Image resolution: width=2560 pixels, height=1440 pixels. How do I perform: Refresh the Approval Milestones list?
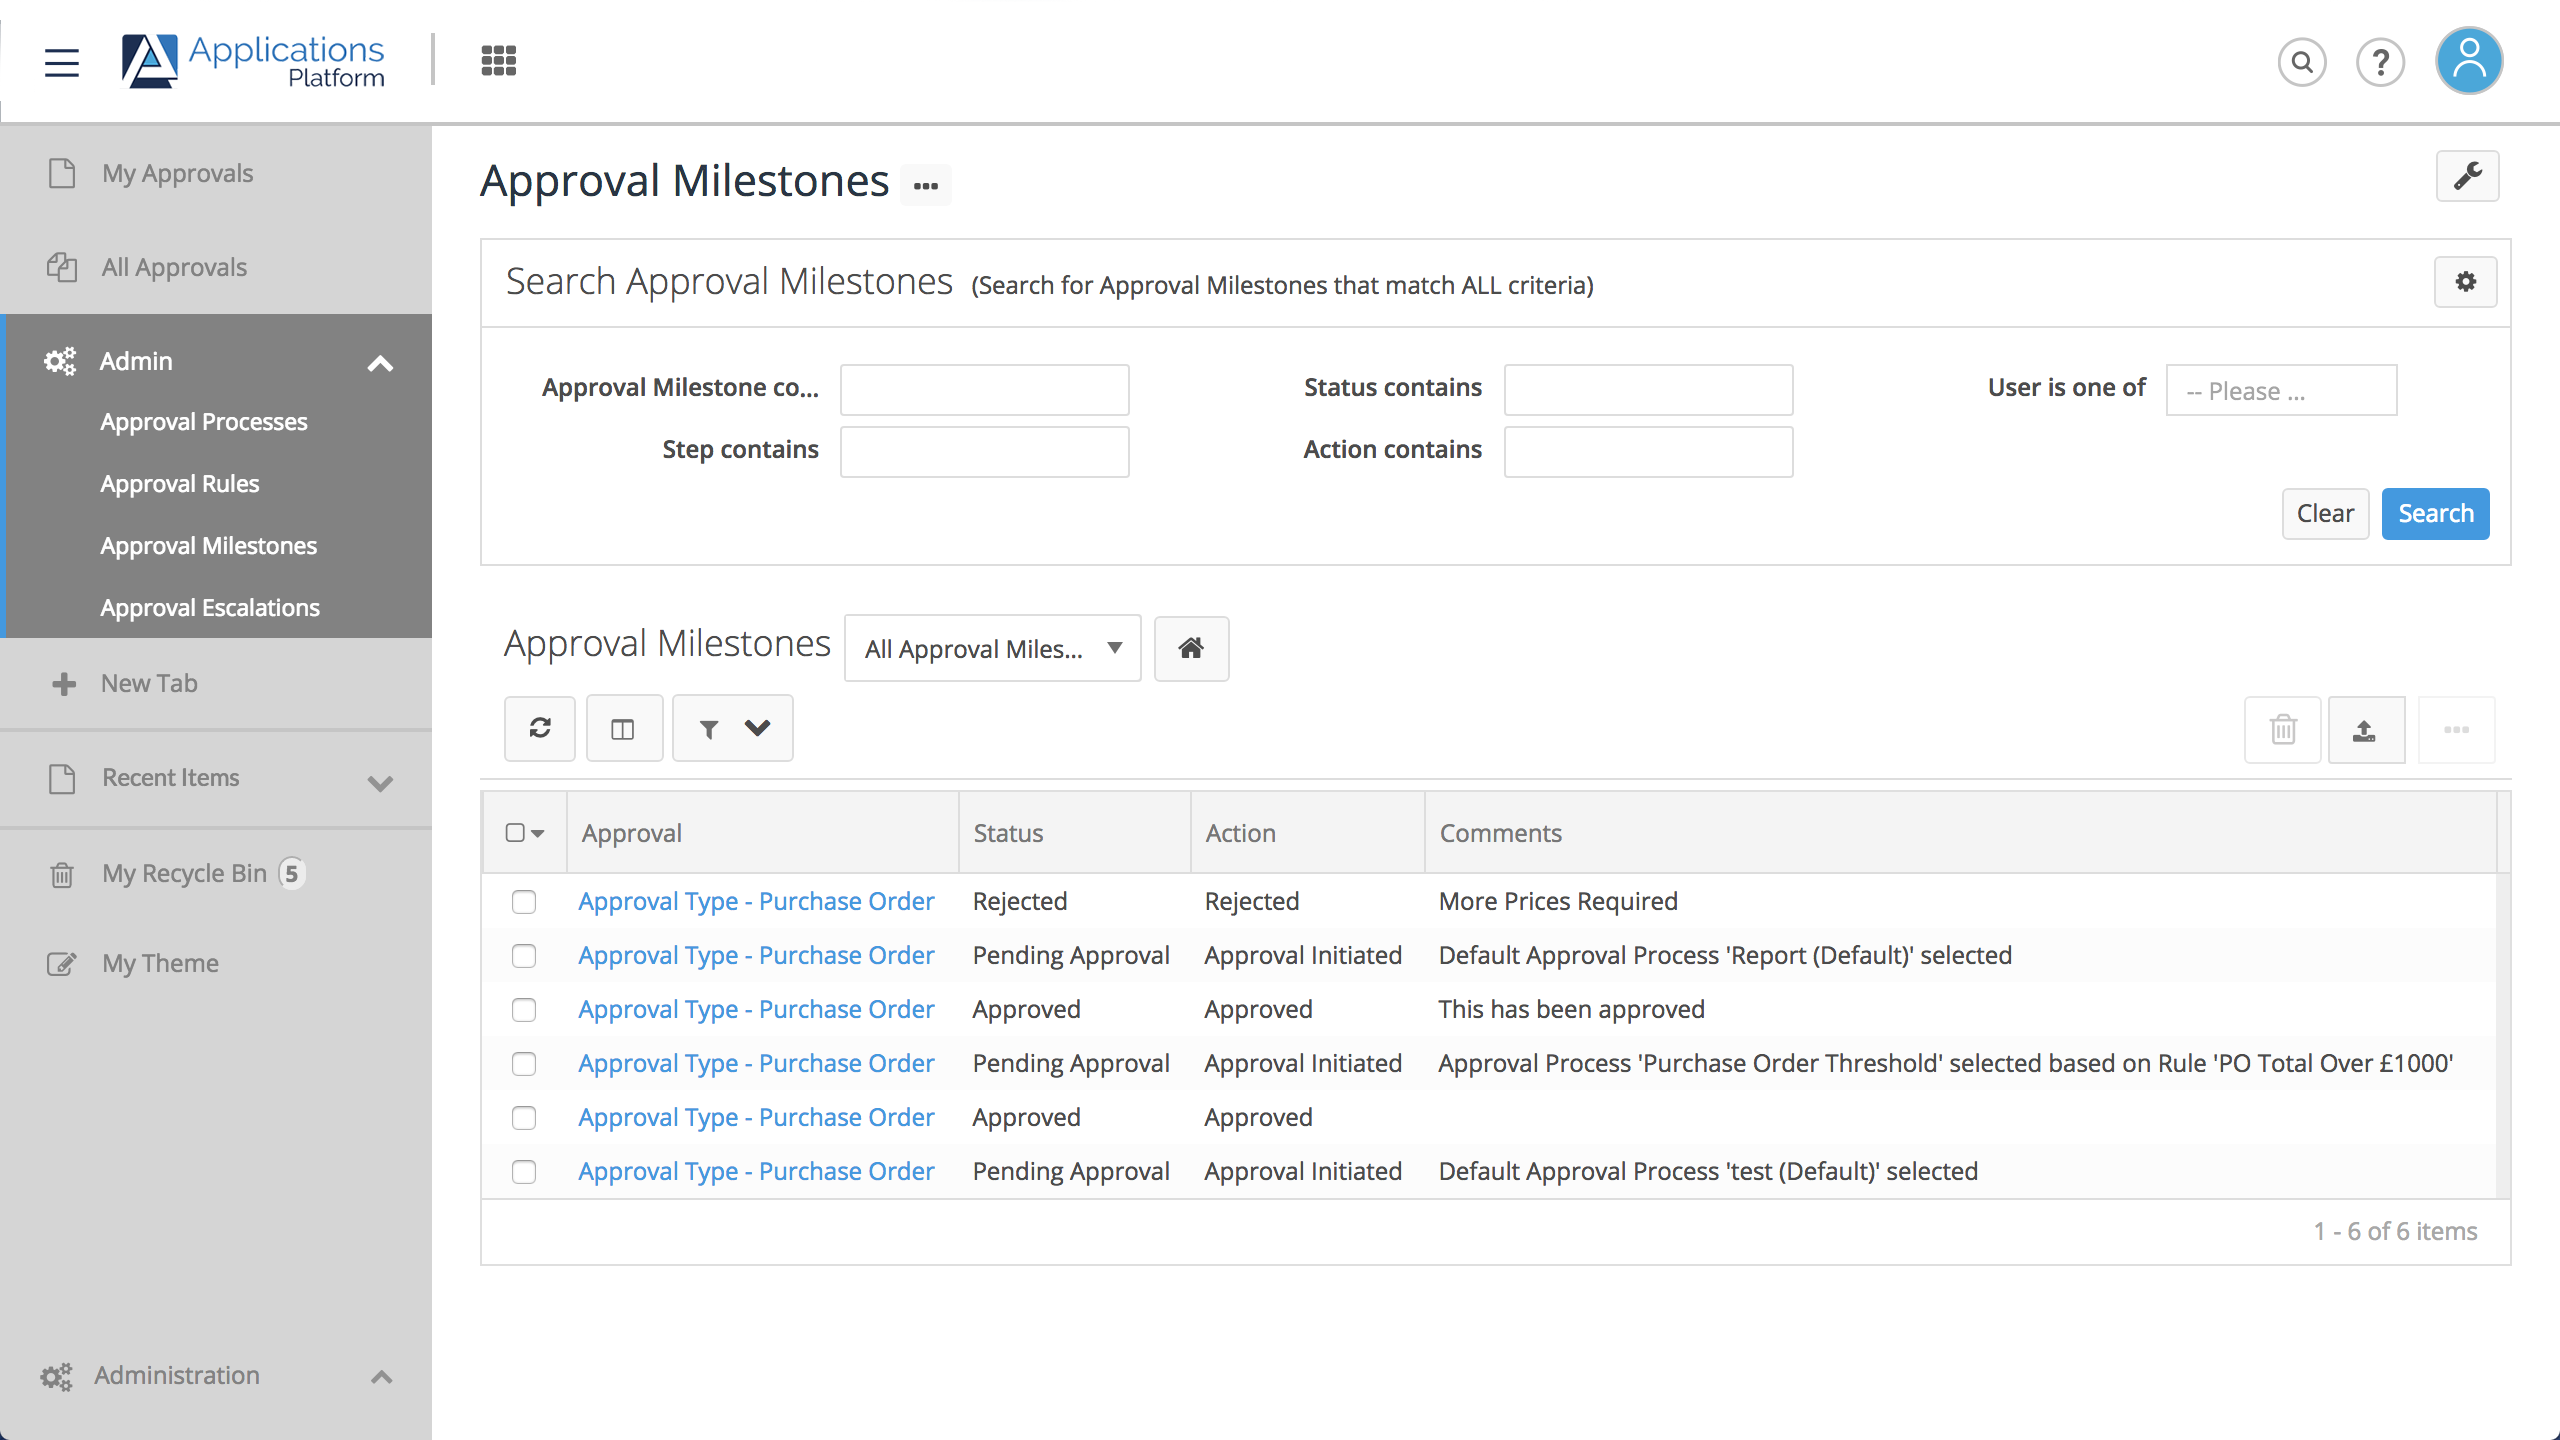(539, 727)
